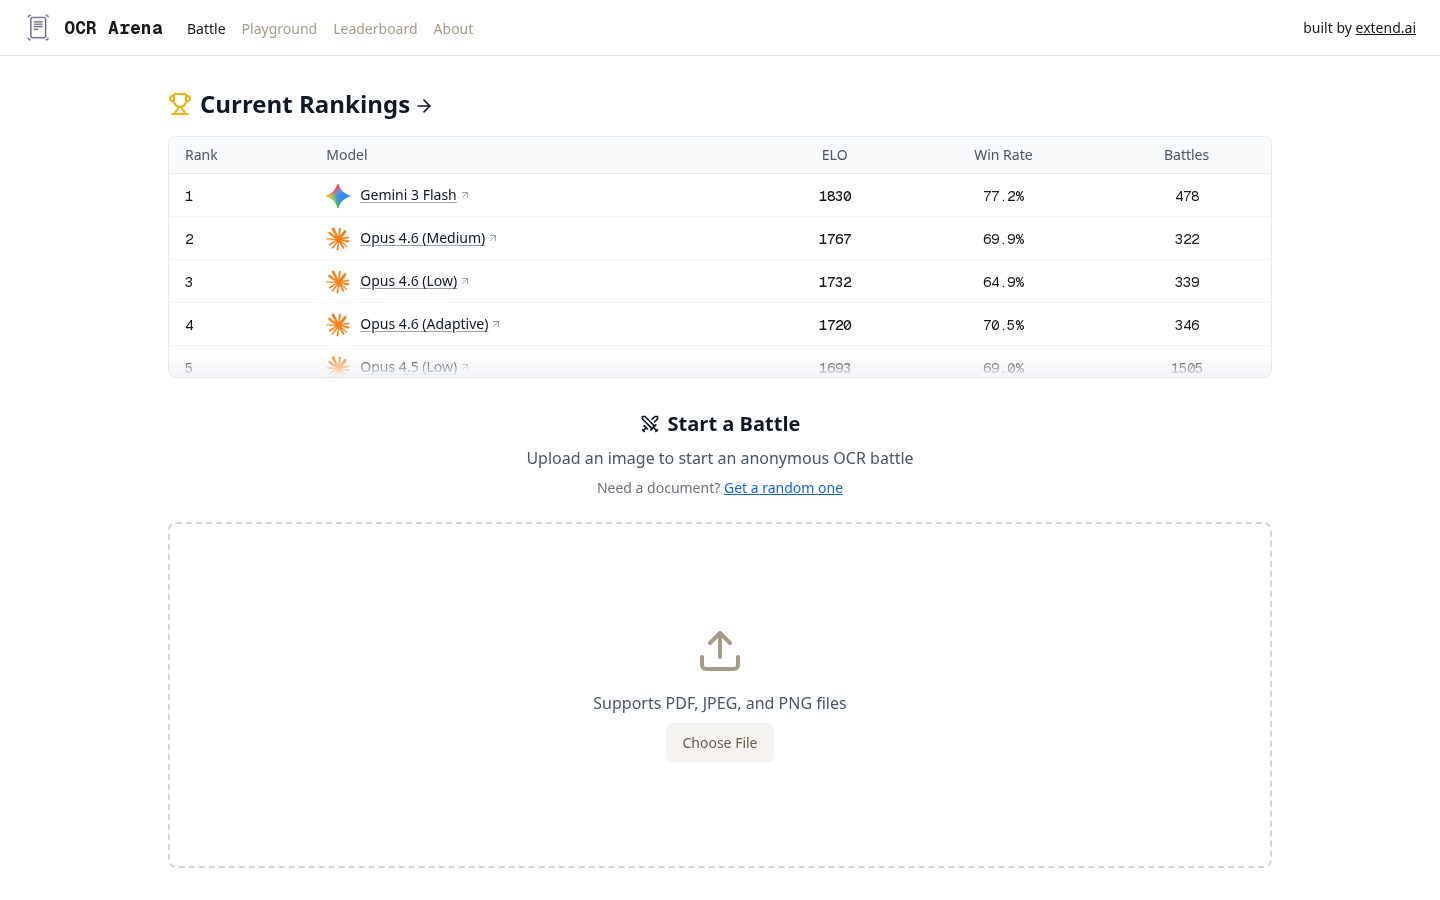The image size is (1440, 900).
Task: Open the About page
Action: [x=453, y=29]
